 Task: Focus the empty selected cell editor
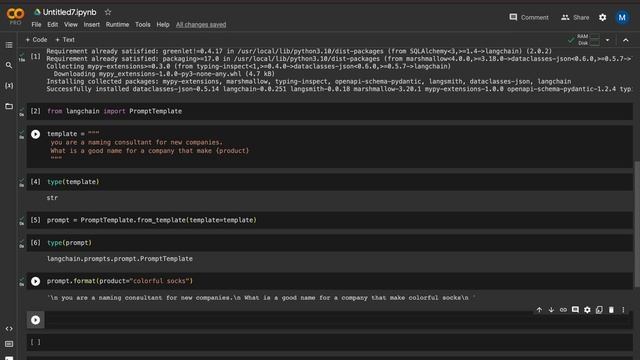pyautogui.click(x=339, y=320)
